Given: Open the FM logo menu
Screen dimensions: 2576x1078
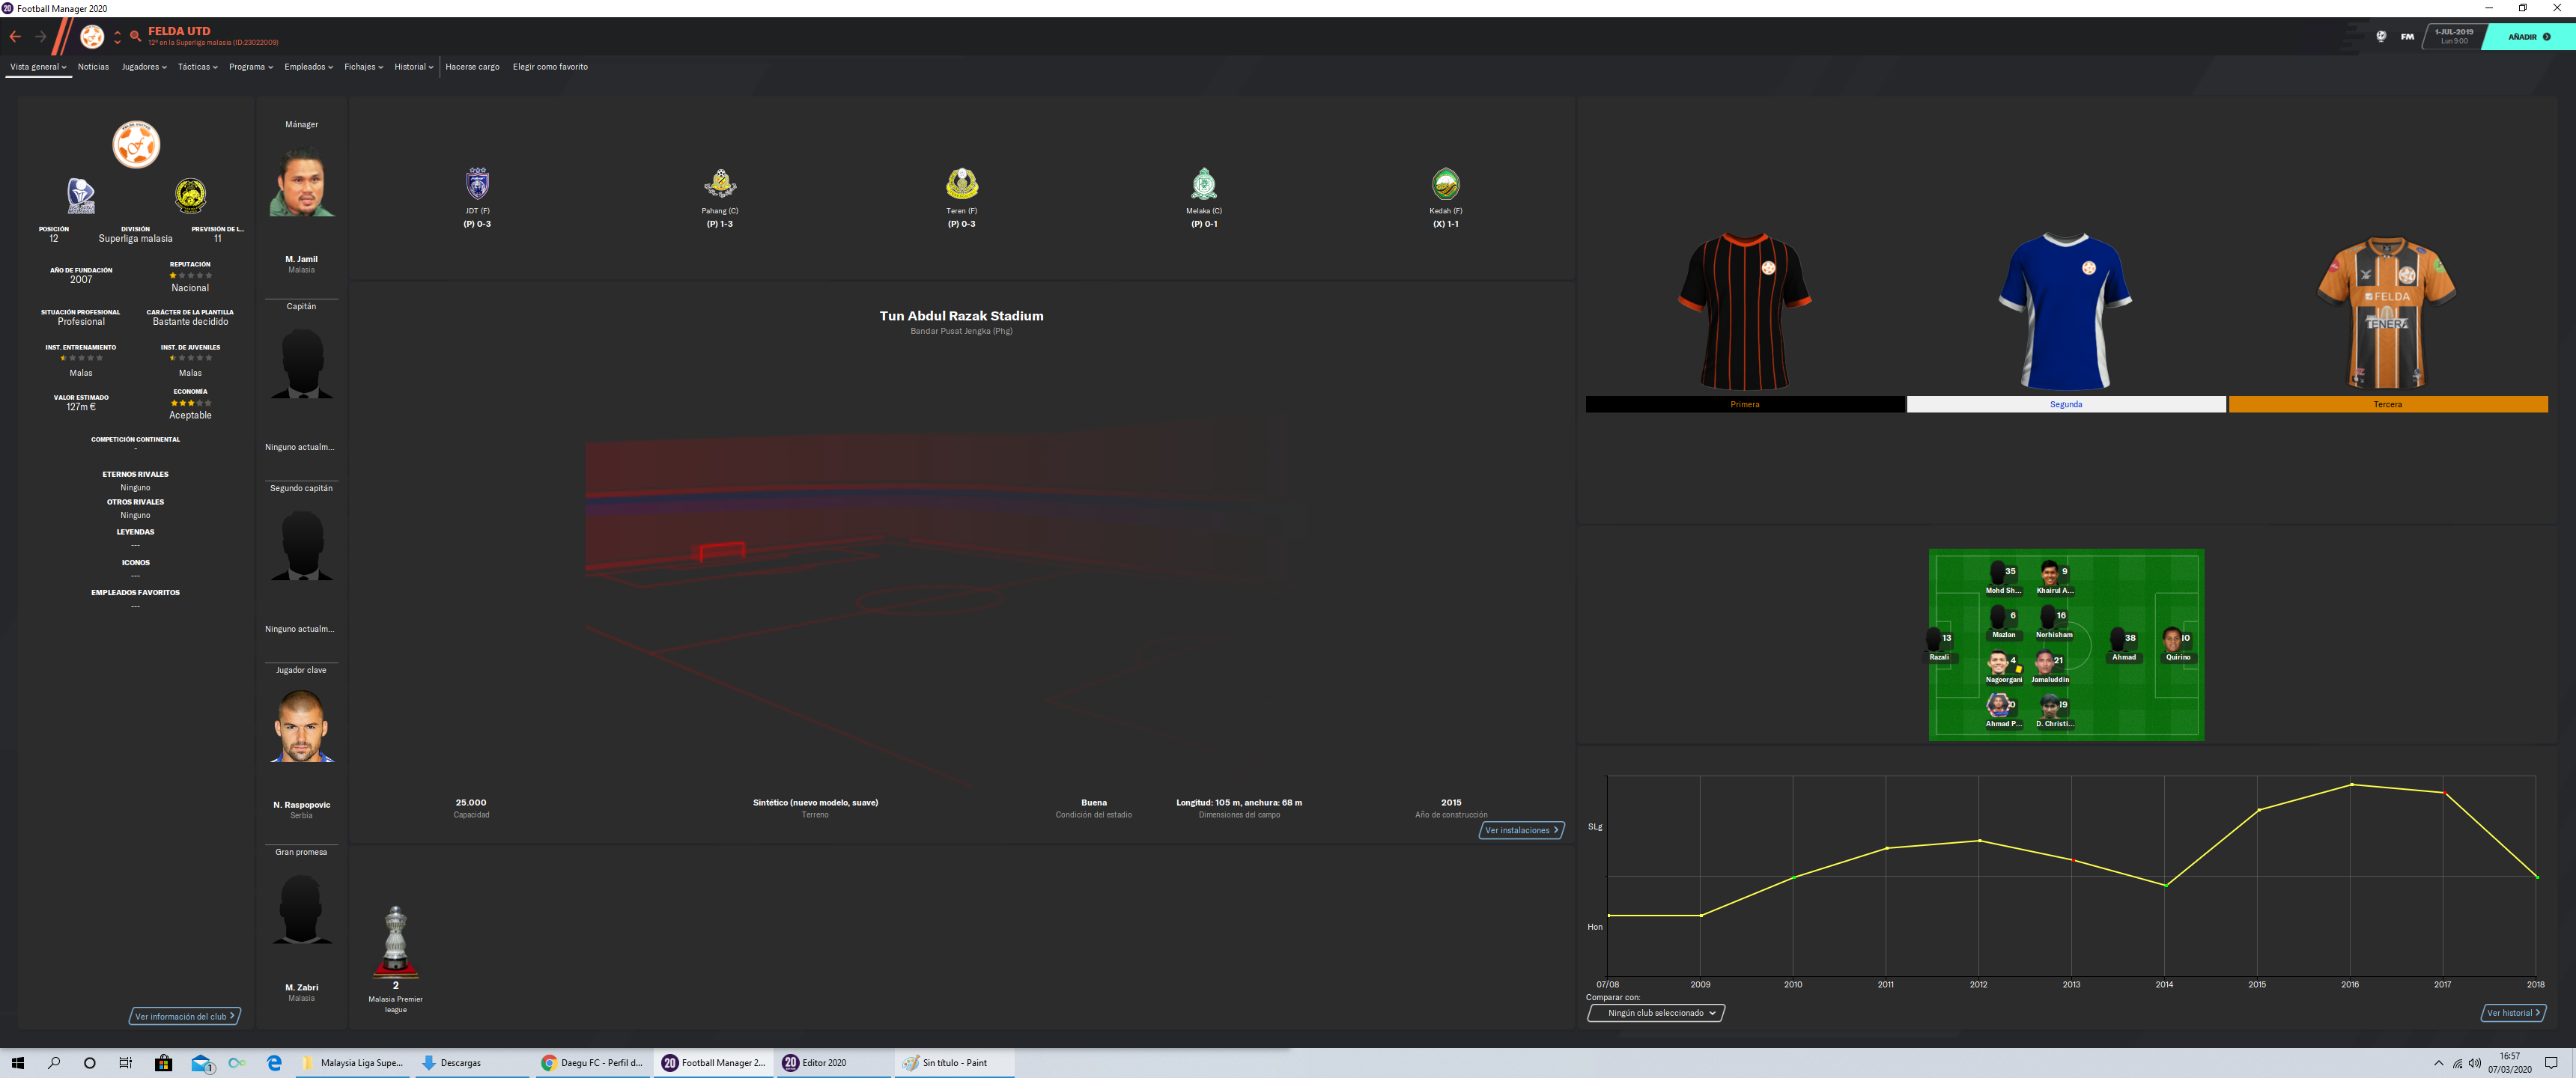Looking at the screenshot, I should (x=2407, y=37).
